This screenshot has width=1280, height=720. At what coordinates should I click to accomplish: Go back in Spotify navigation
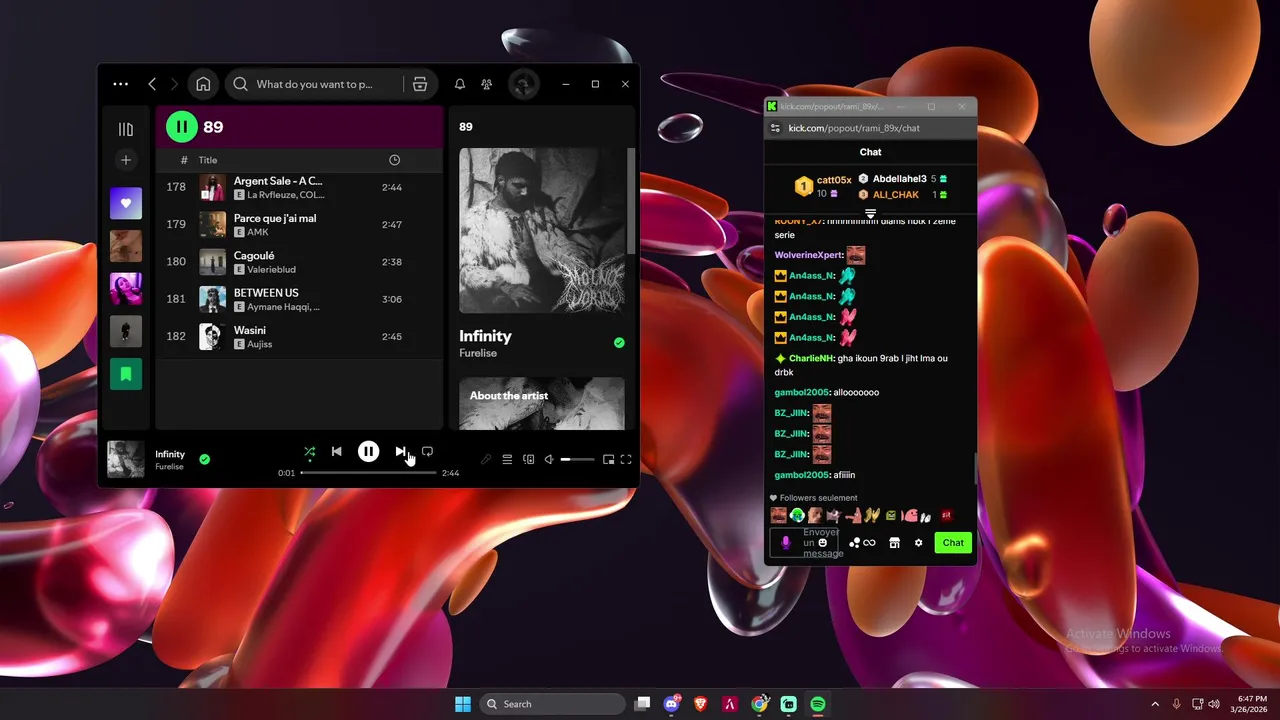click(x=152, y=84)
